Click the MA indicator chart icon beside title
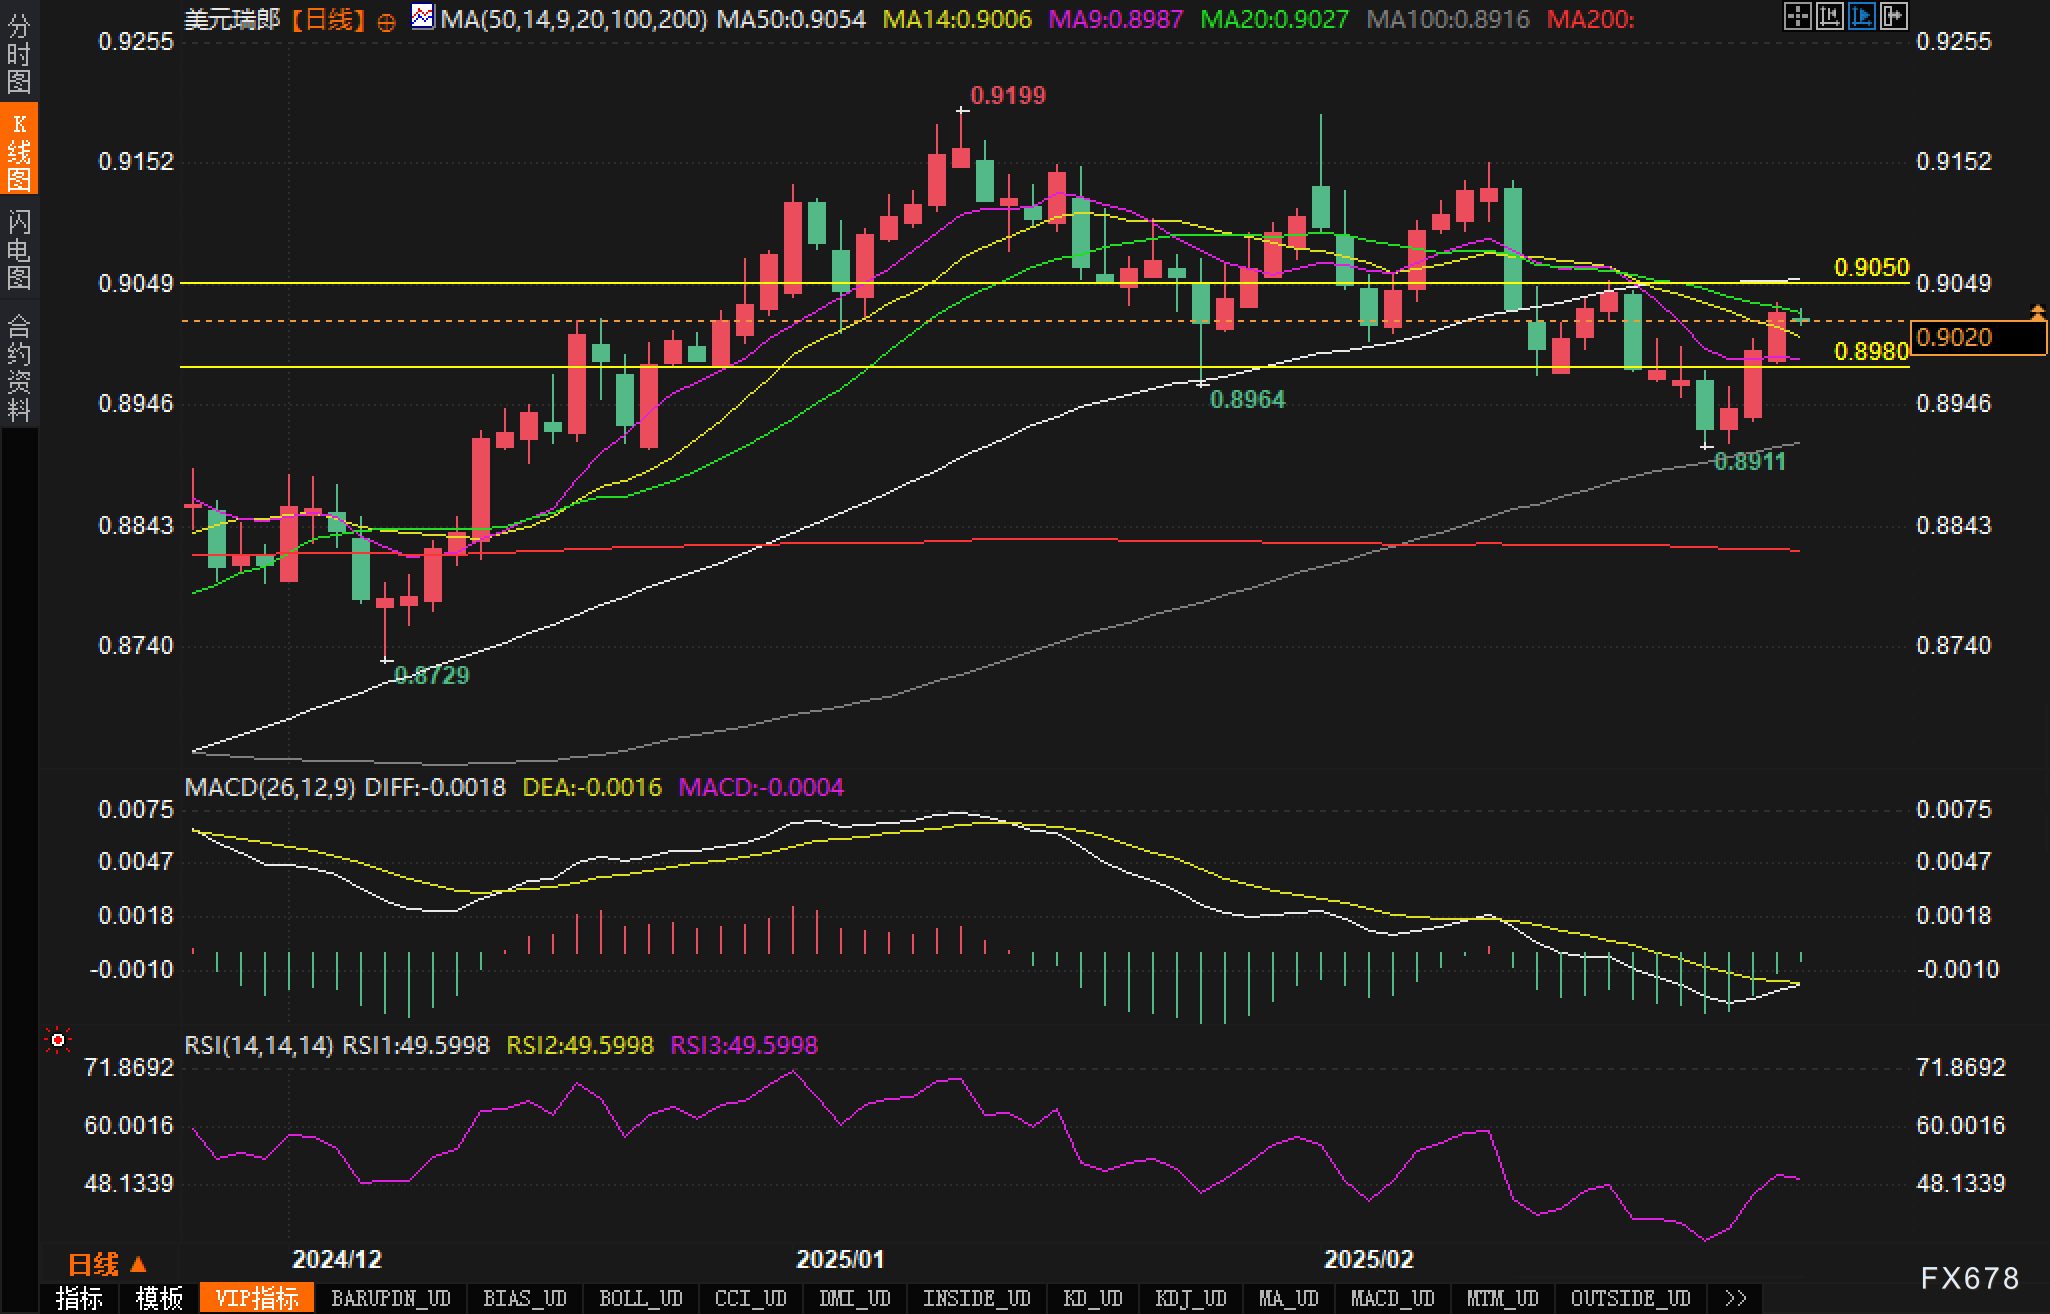This screenshot has width=2050, height=1314. click(423, 18)
